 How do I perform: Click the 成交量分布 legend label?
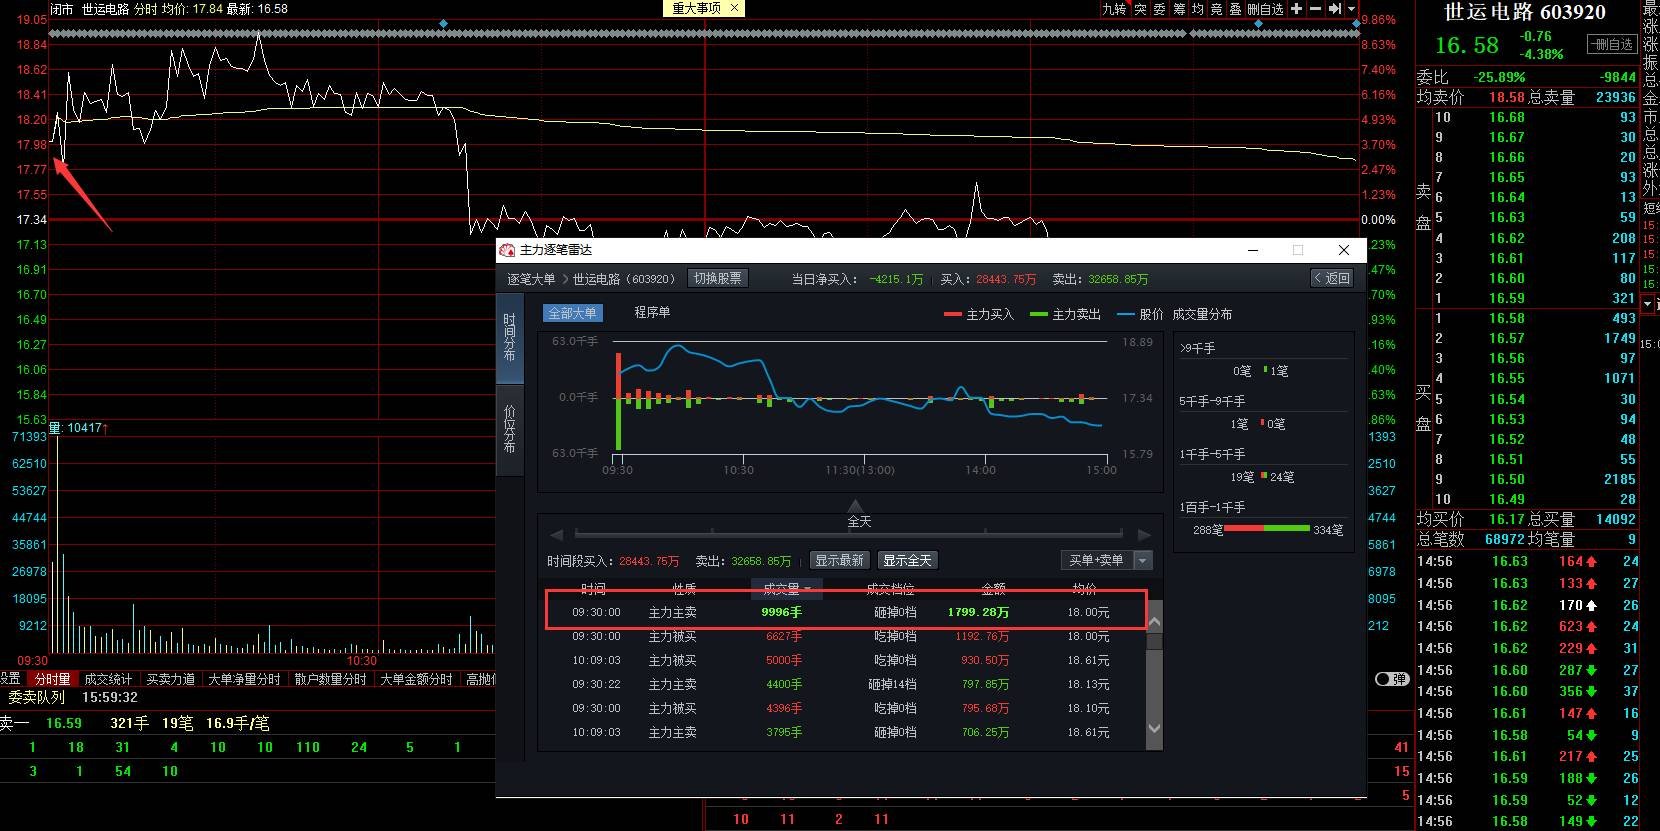1202,314
